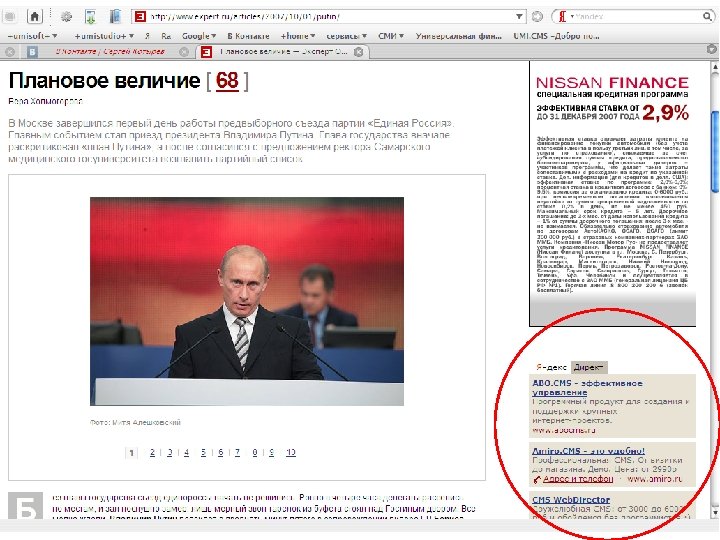Go to photo gallery page 7
The height and width of the screenshot is (540, 720).
click(237, 452)
